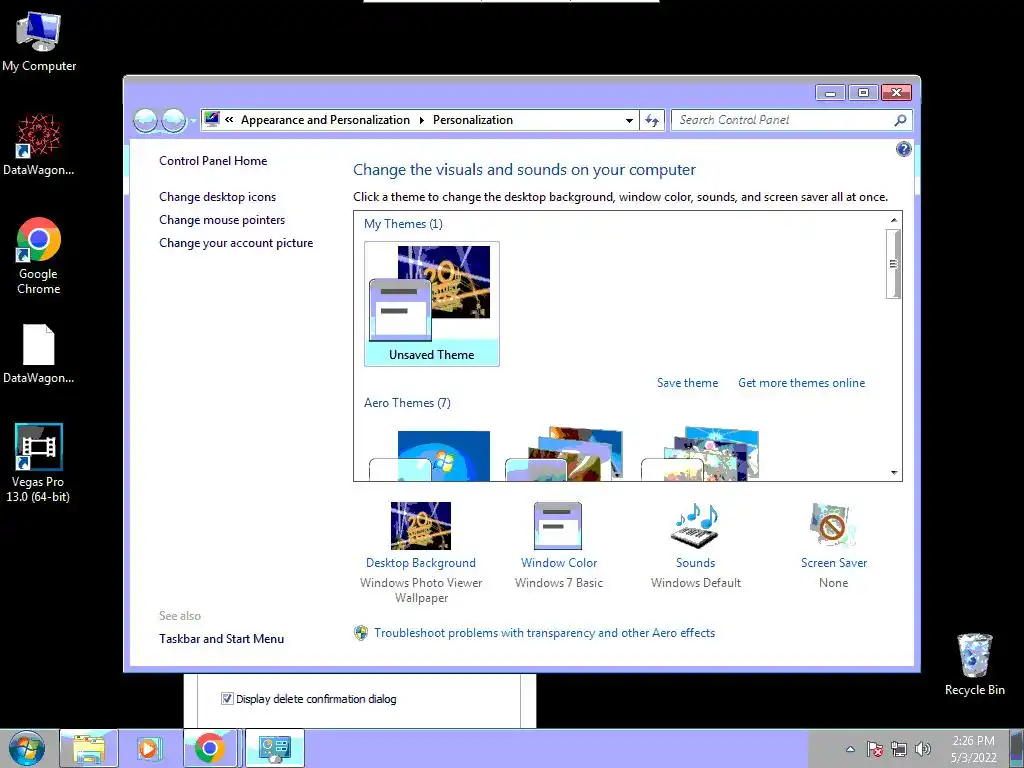Viewport: 1024px width, 768px height.
Task: Select the Windows 7 Aero theme thumbnail
Action: tap(429, 456)
